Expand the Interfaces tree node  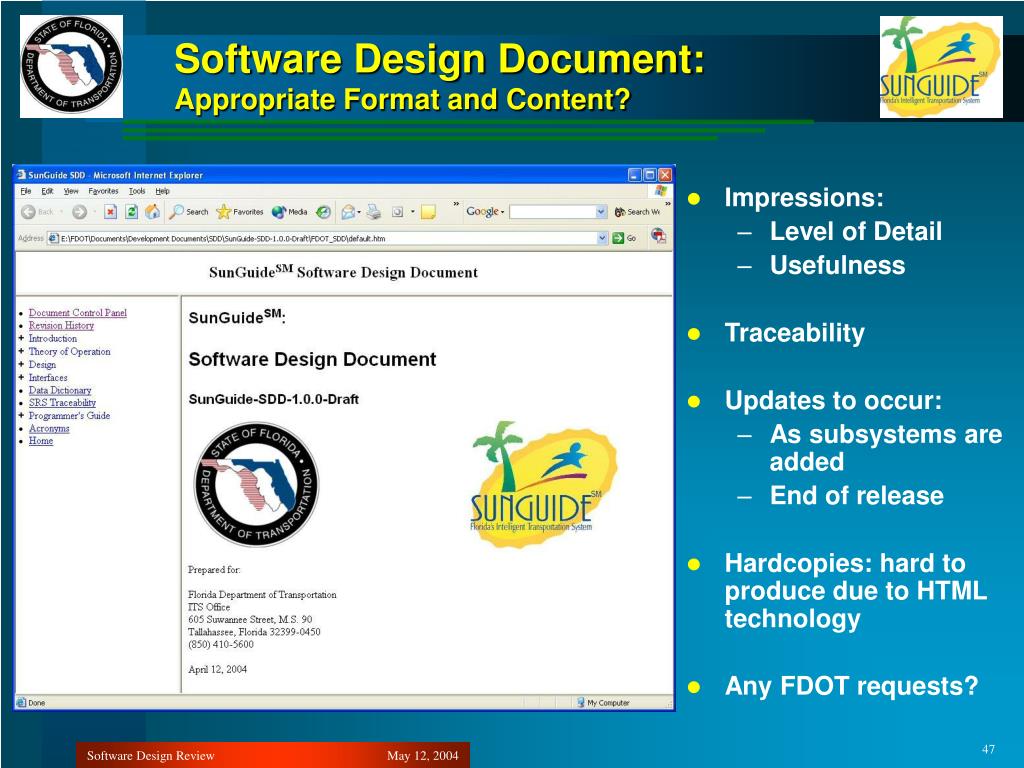(x=21, y=377)
